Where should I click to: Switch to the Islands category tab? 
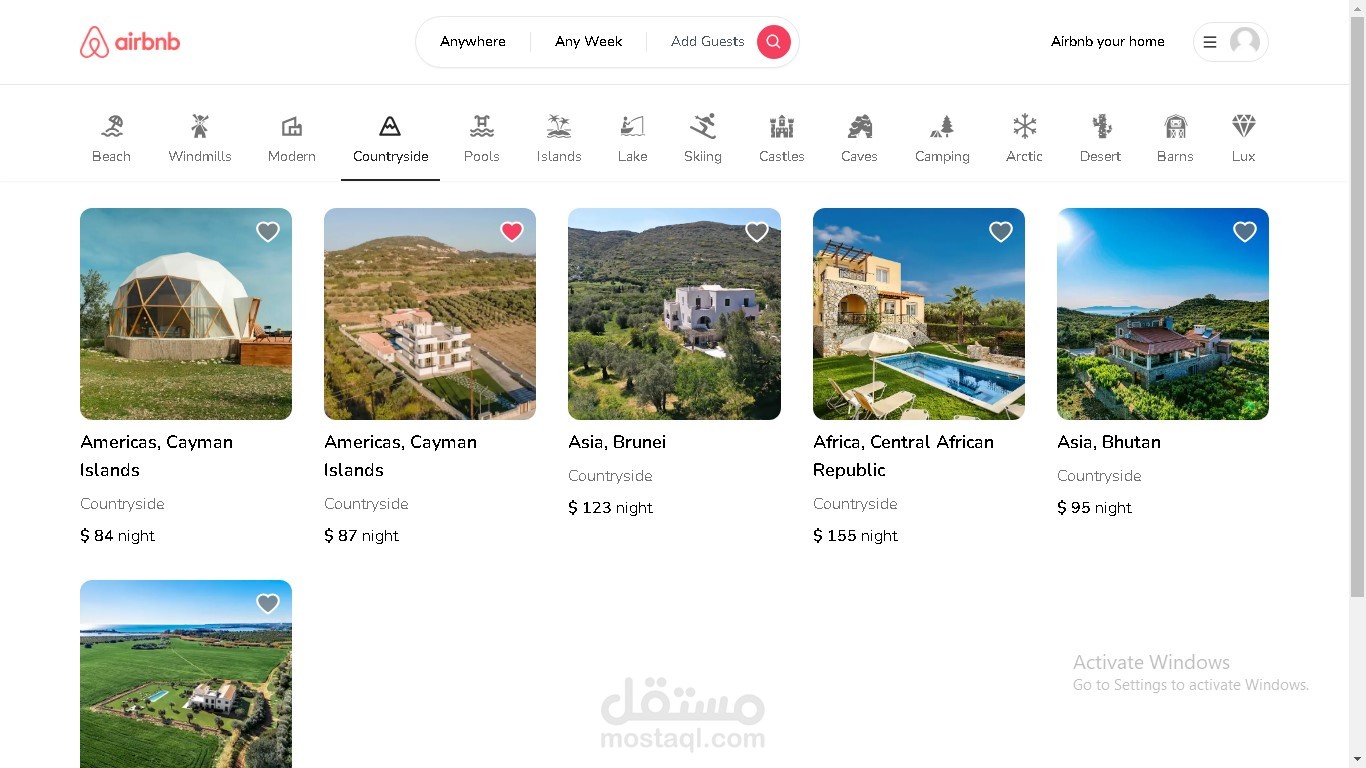click(x=559, y=138)
